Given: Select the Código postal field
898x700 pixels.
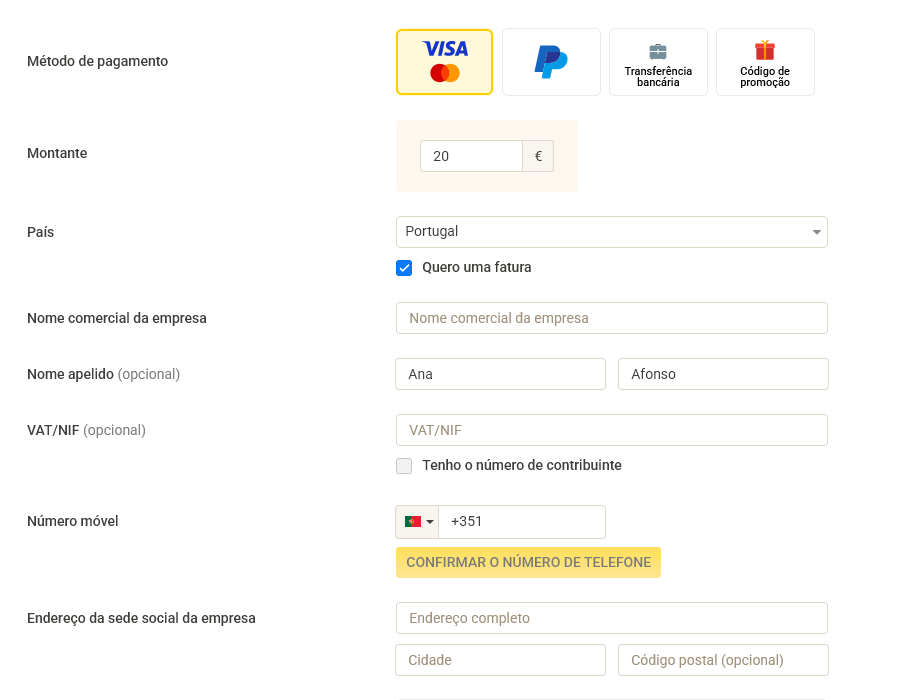Looking at the screenshot, I should [723, 660].
